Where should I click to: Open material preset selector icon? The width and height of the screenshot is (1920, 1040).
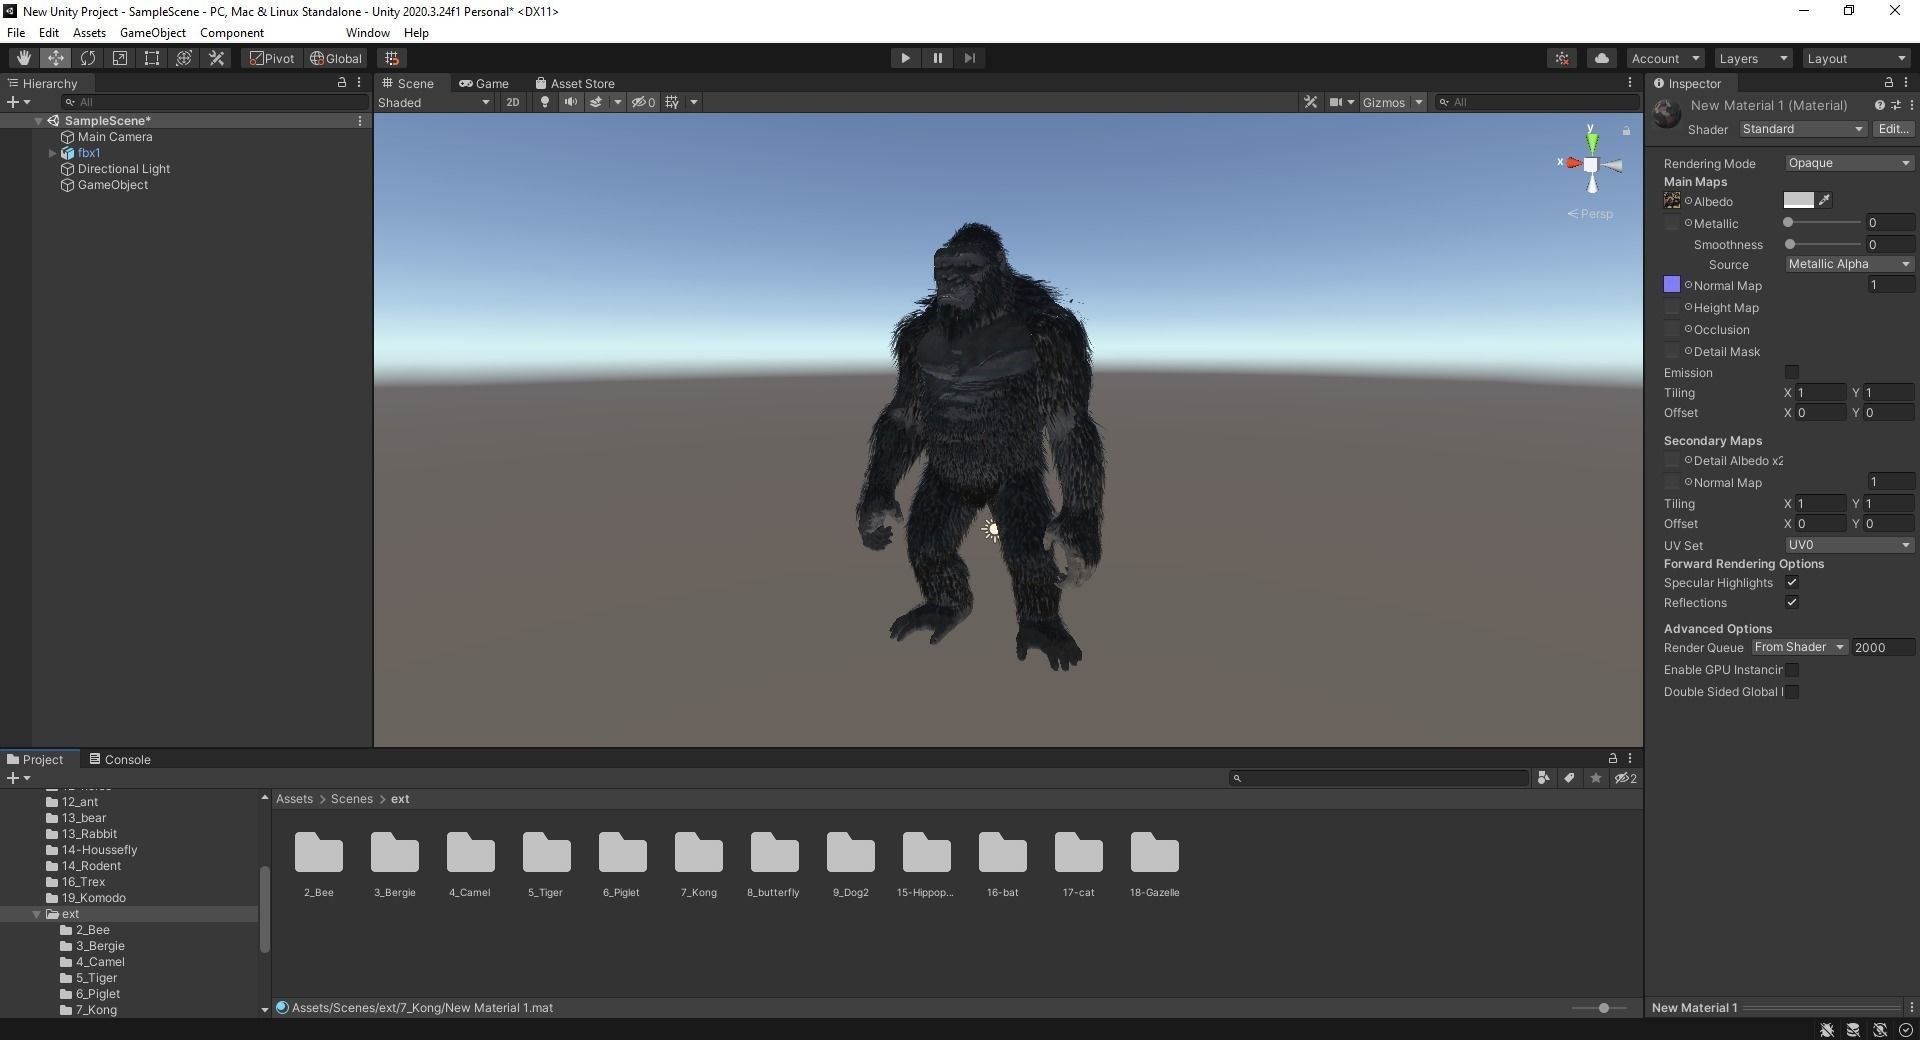click(1895, 105)
